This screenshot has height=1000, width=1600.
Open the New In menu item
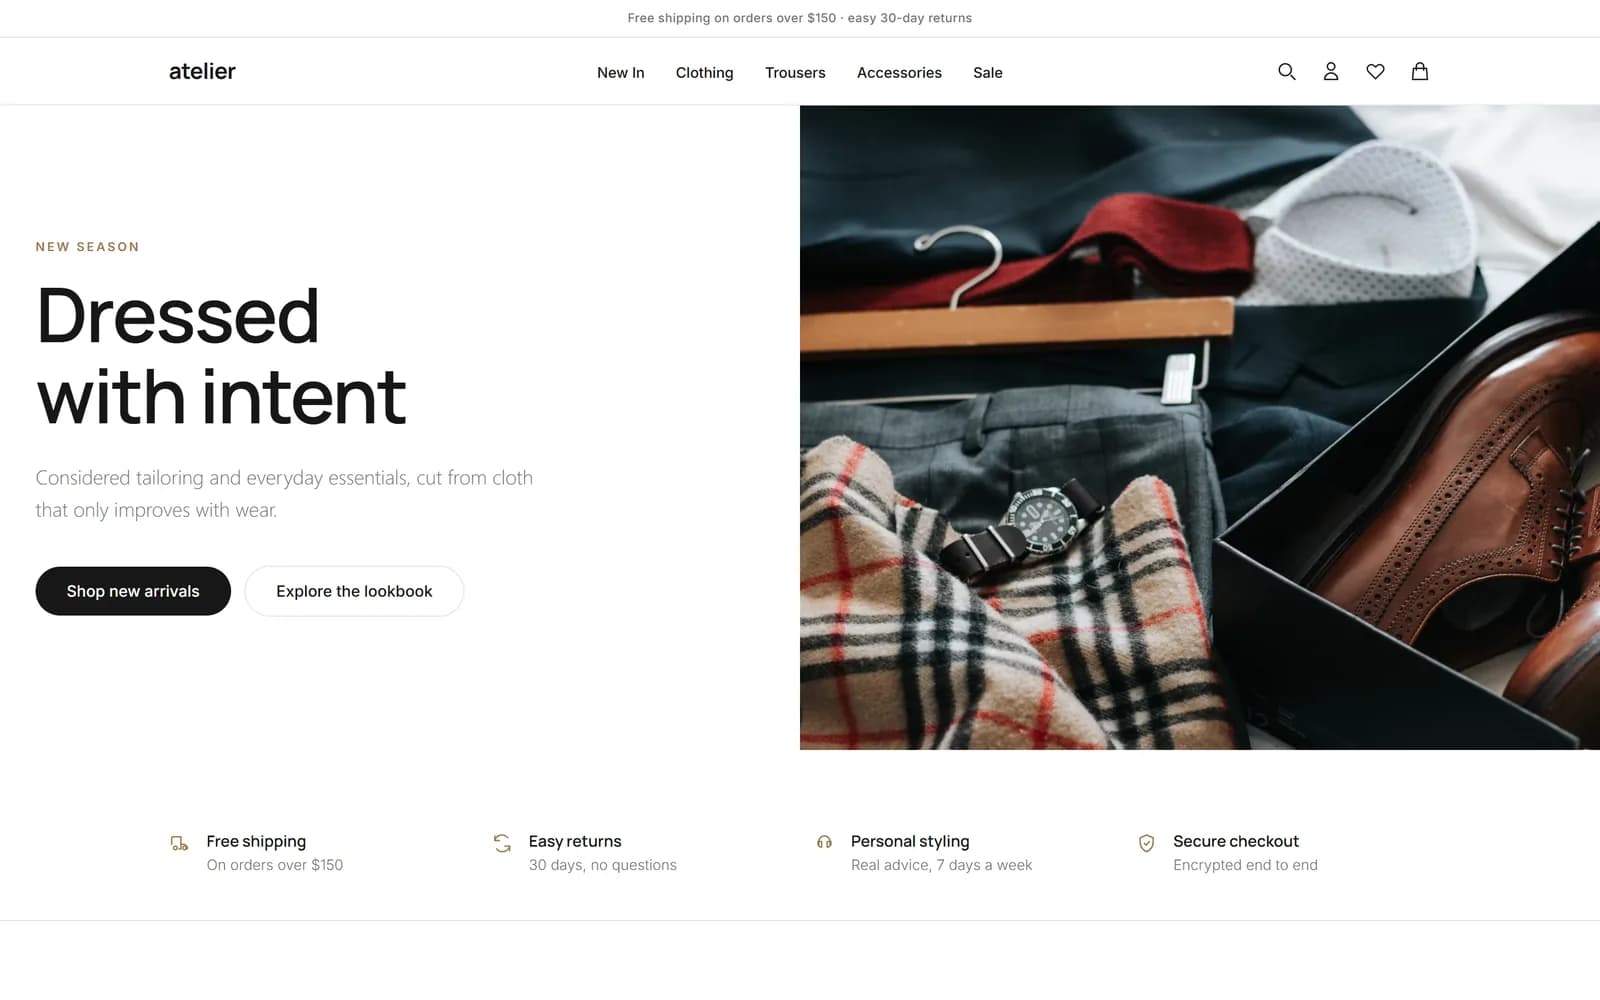click(620, 72)
